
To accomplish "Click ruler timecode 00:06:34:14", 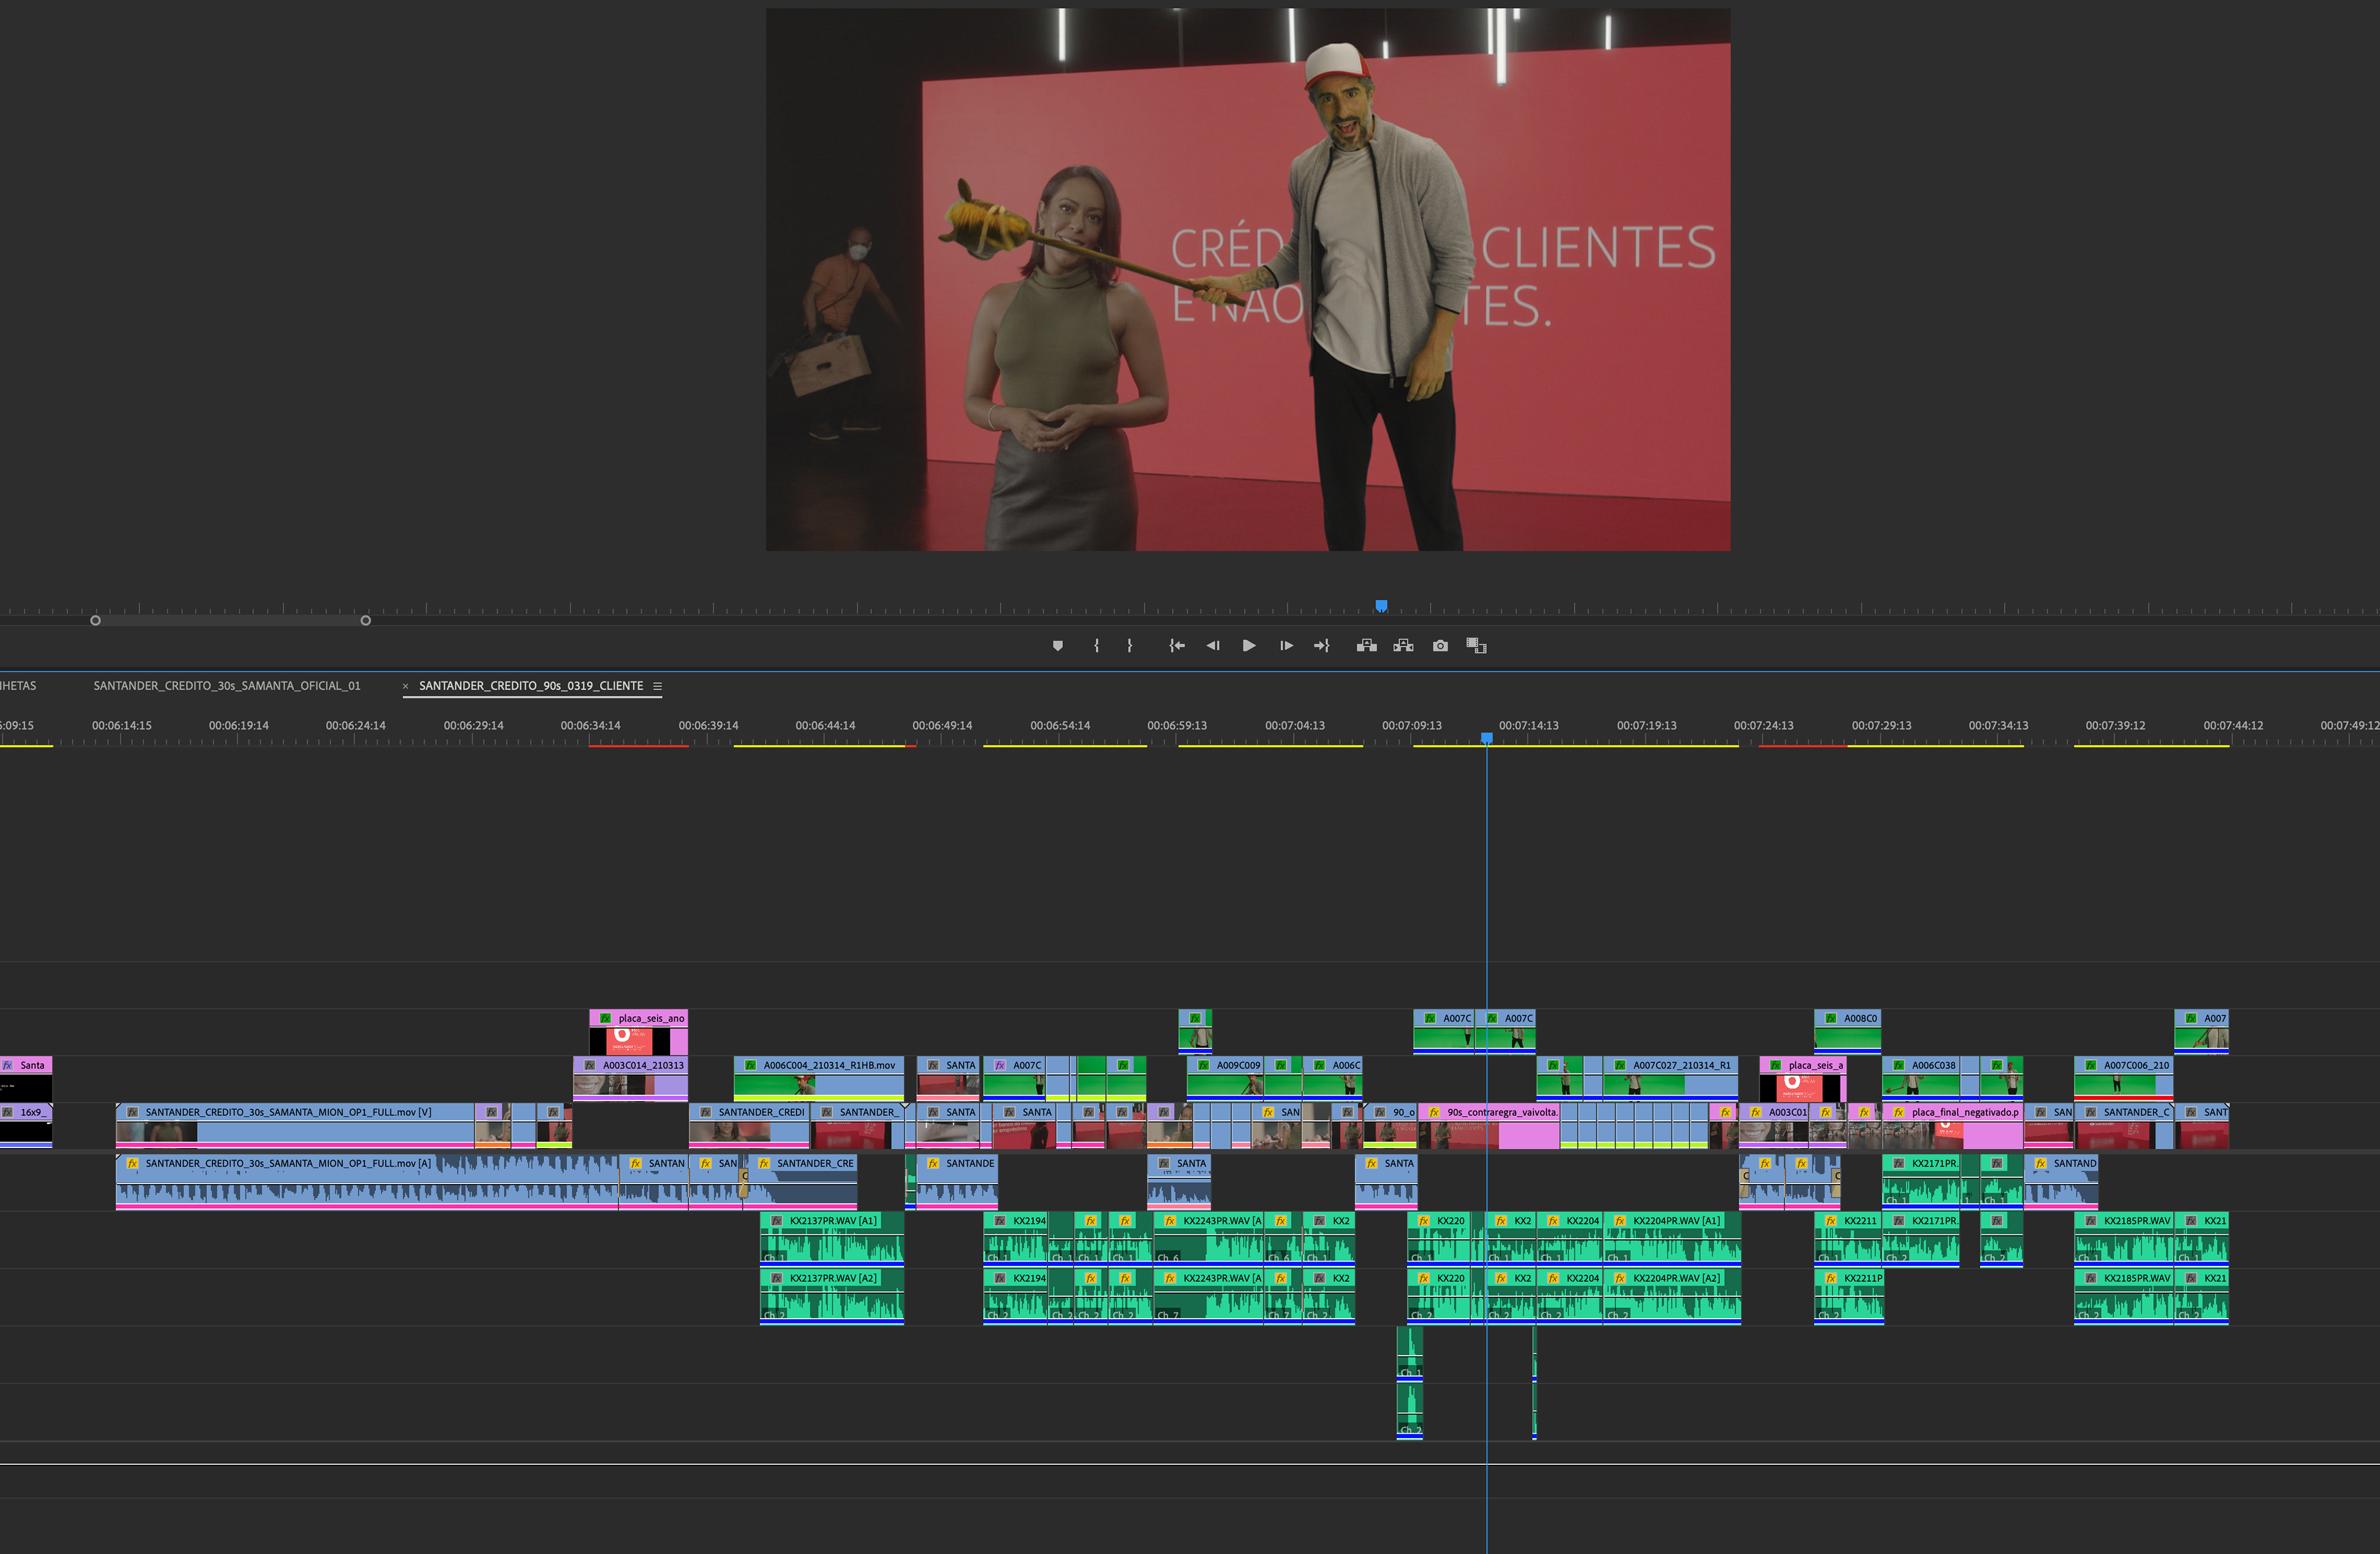I will pos(590,726).
